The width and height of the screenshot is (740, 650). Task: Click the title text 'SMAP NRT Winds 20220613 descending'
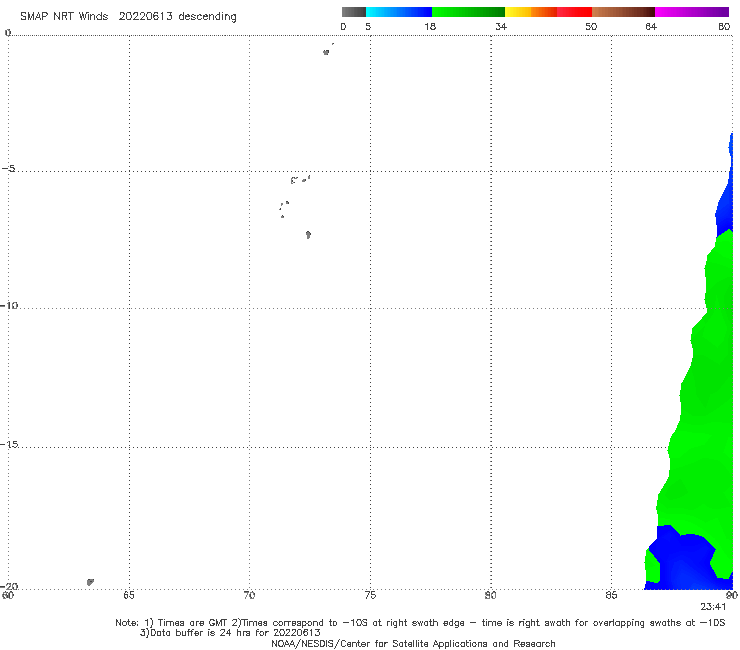(128, 17)
